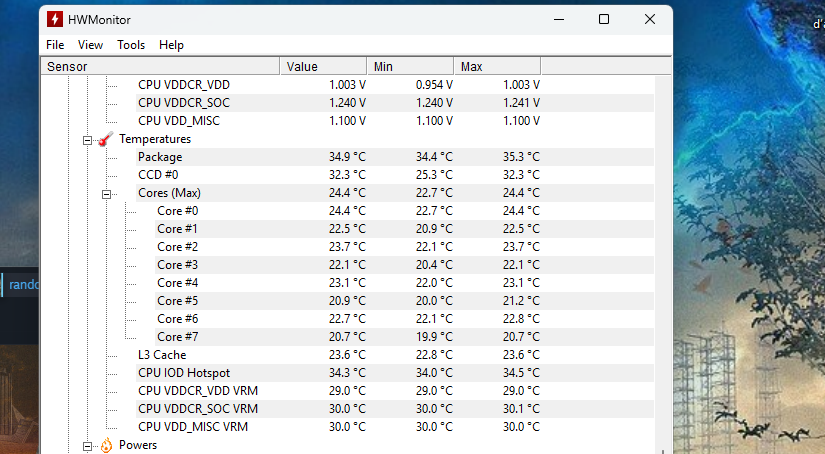Click the Core #6 maximum value 22.8 °C
This screenshot has width=825, height=454.
[x=521, y=319]
